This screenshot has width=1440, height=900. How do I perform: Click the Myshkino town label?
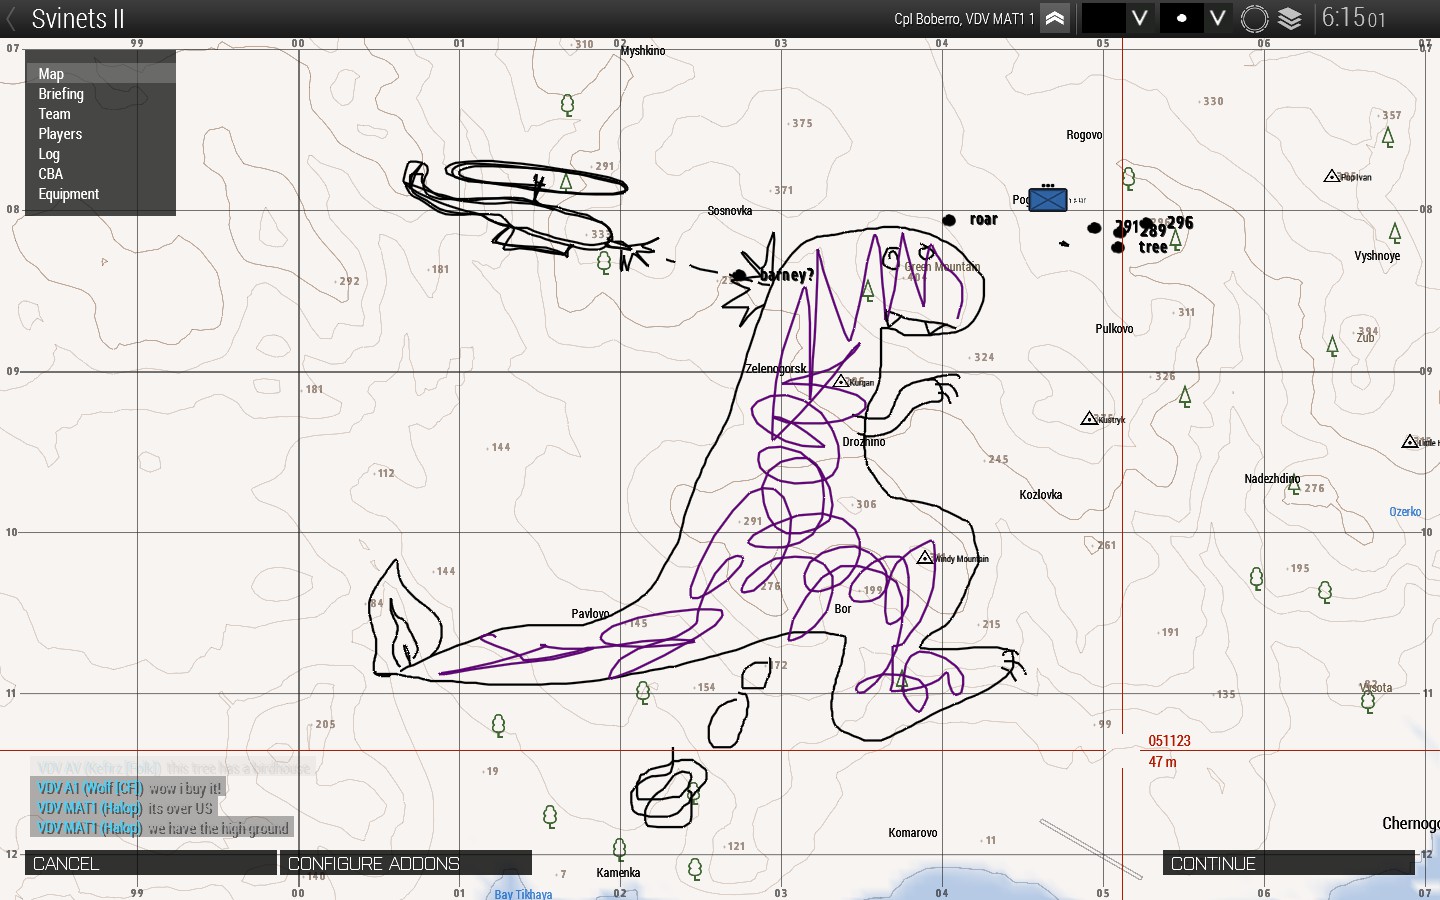(x=642, y=51)
